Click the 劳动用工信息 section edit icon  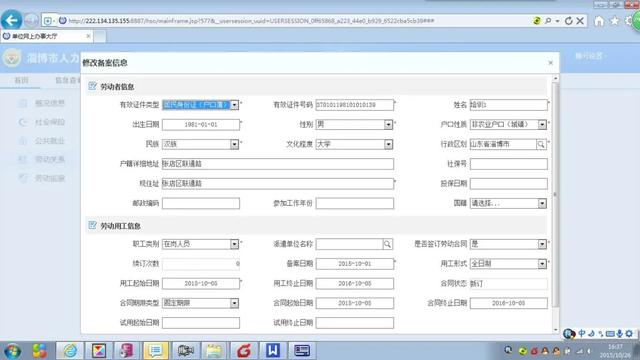(x=93, y=225)
